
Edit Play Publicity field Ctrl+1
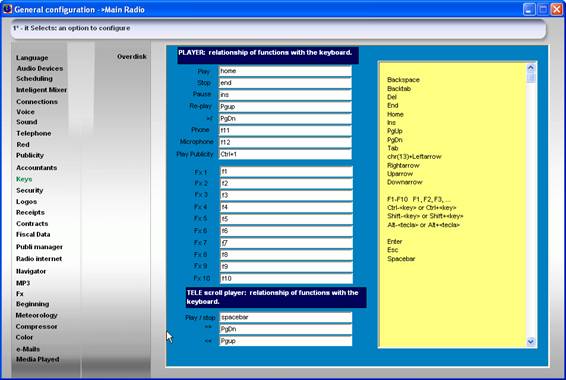pos(285,154)
